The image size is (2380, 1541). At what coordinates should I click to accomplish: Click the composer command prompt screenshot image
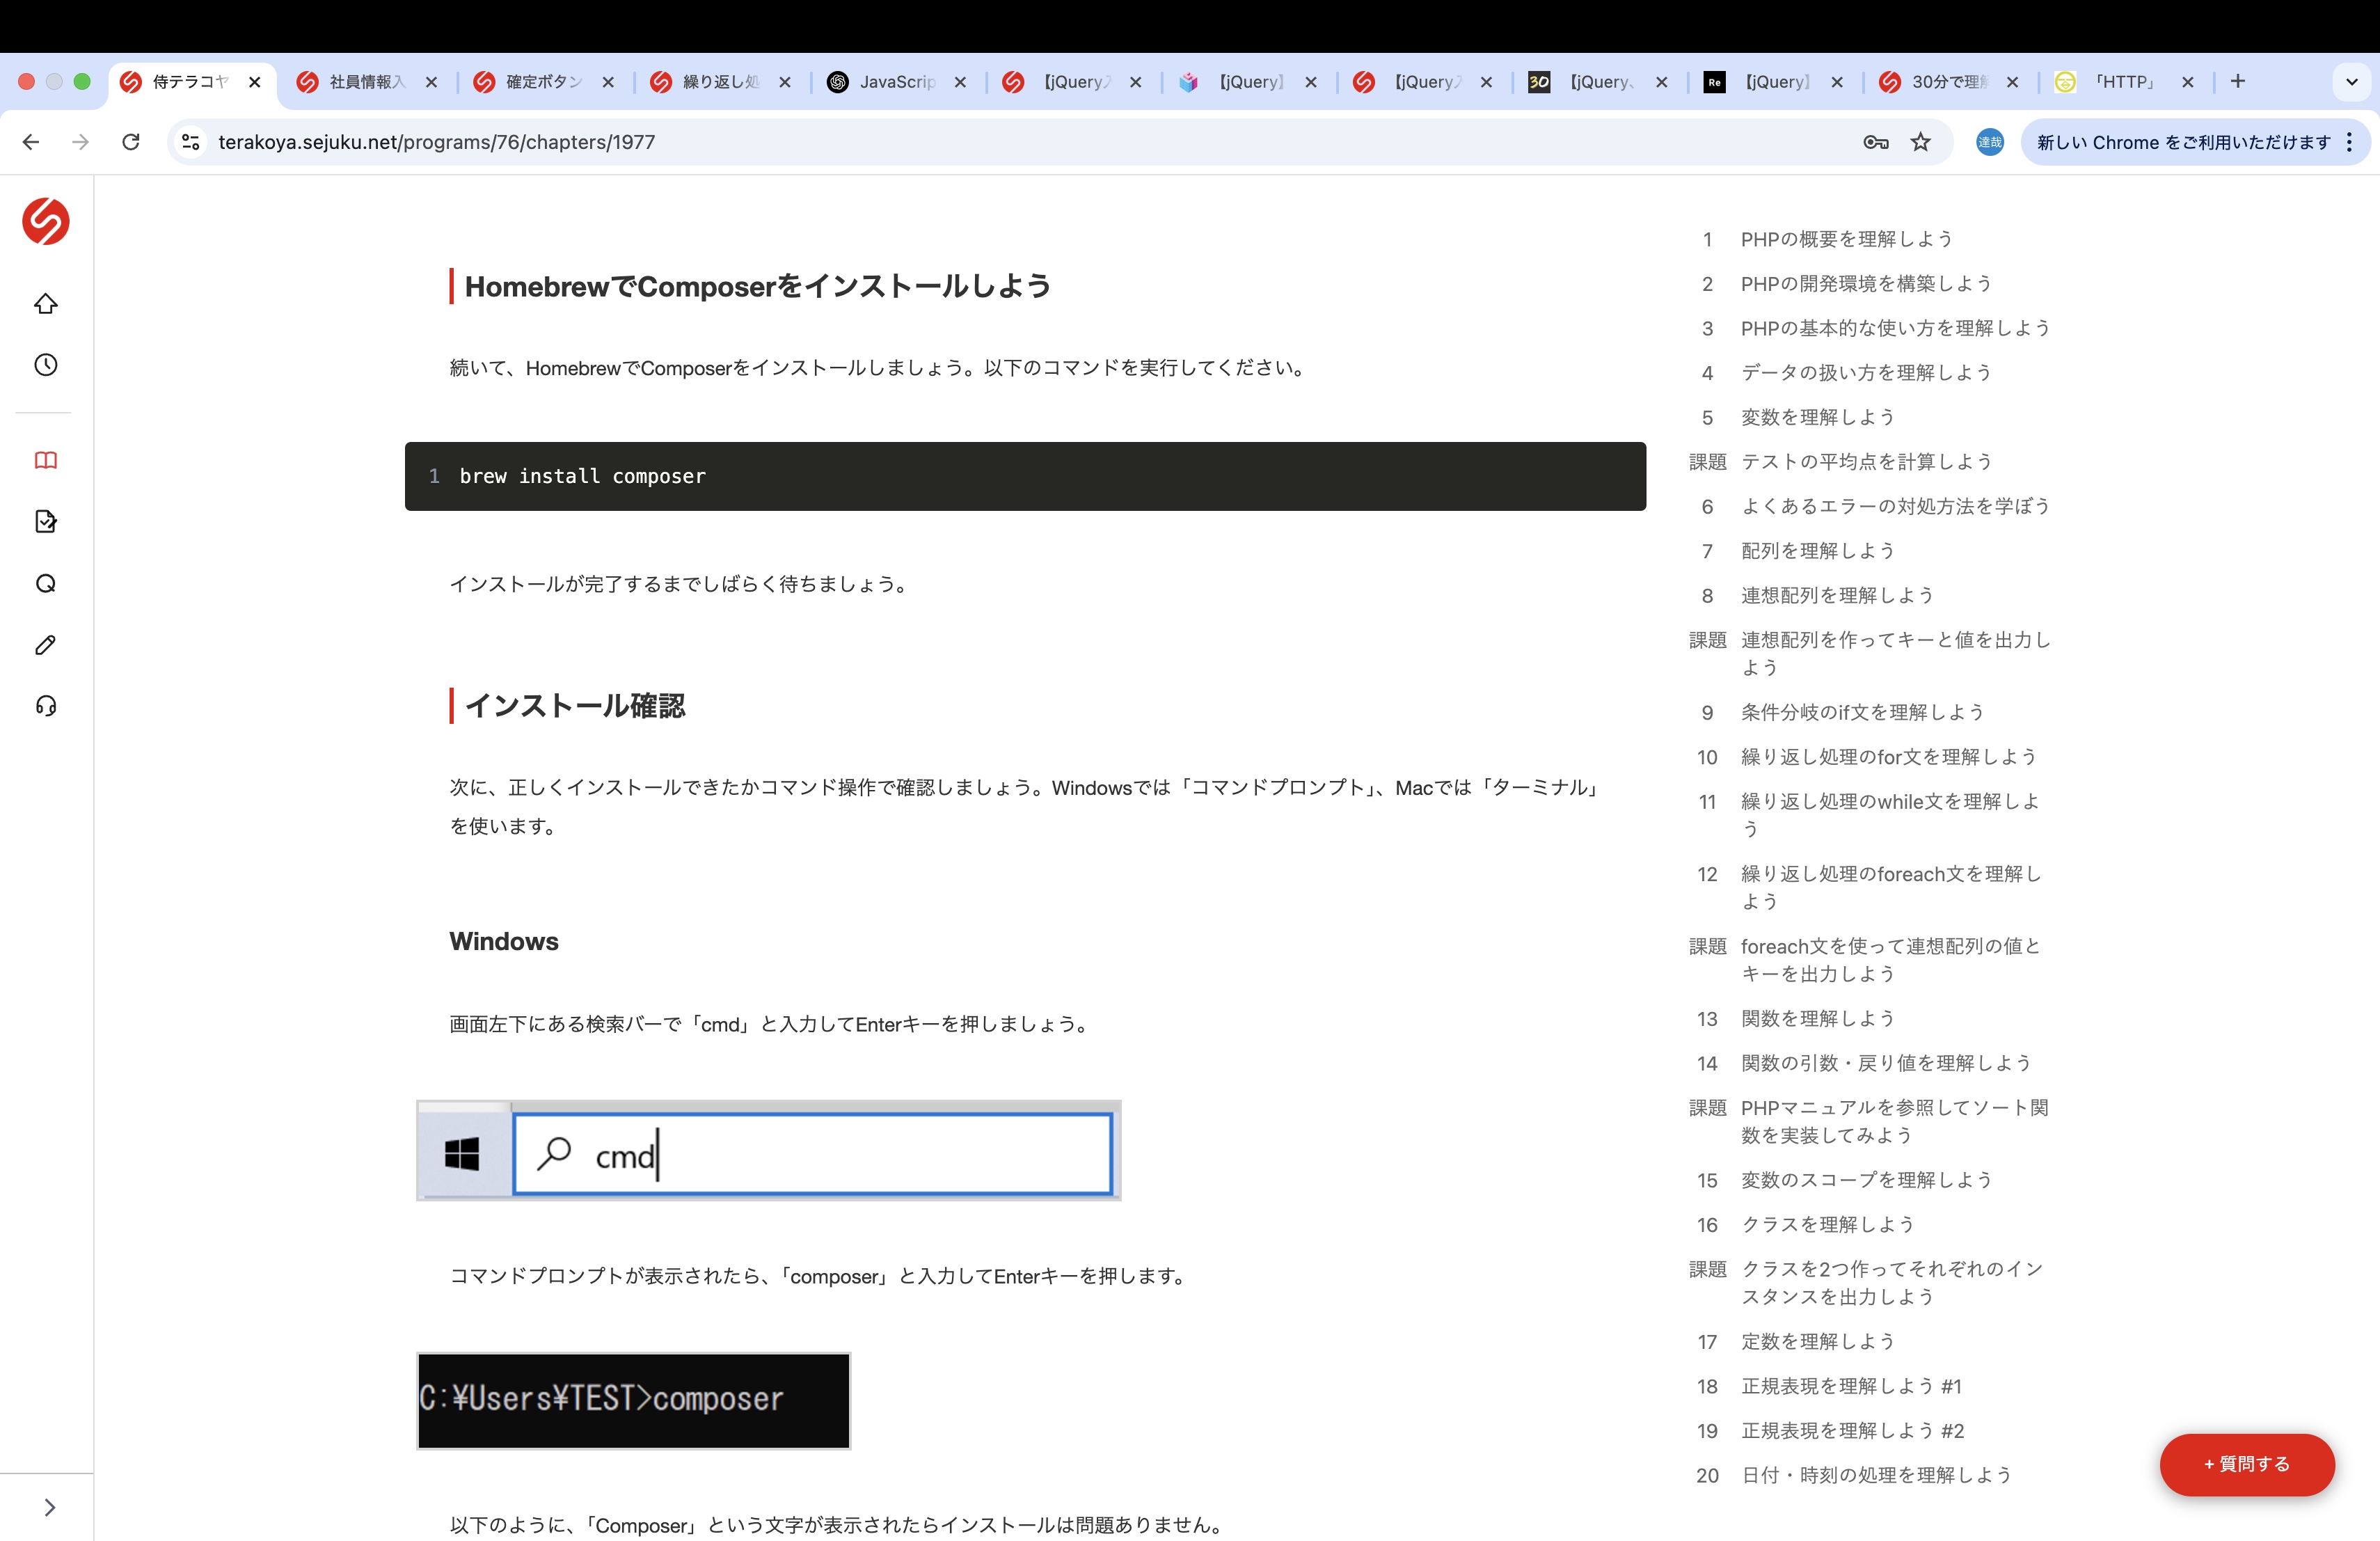(x=633, y=1400)
